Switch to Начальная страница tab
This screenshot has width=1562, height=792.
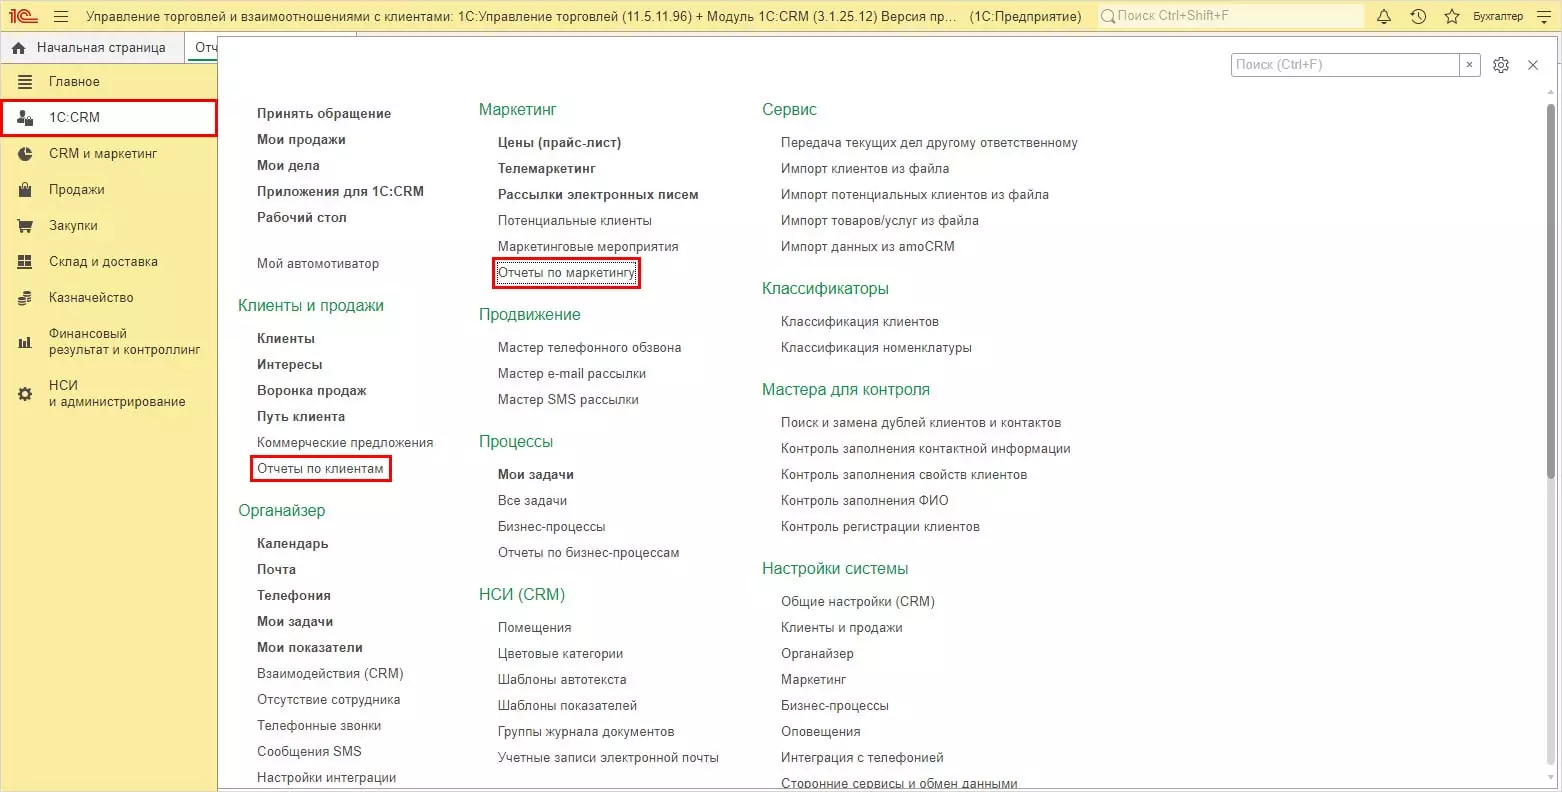90,47
